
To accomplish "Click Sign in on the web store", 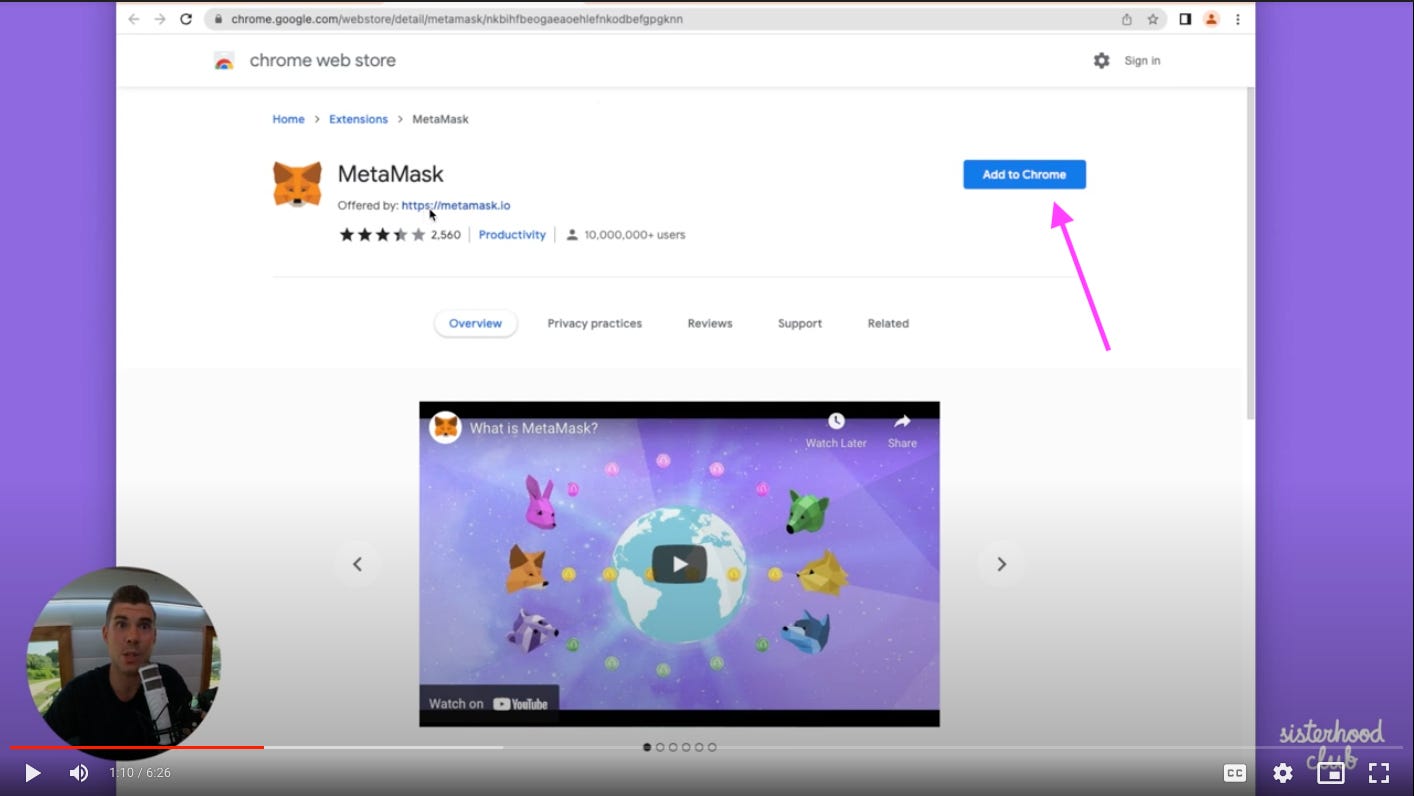I will pyautogui.click(x=1142, y=61).
